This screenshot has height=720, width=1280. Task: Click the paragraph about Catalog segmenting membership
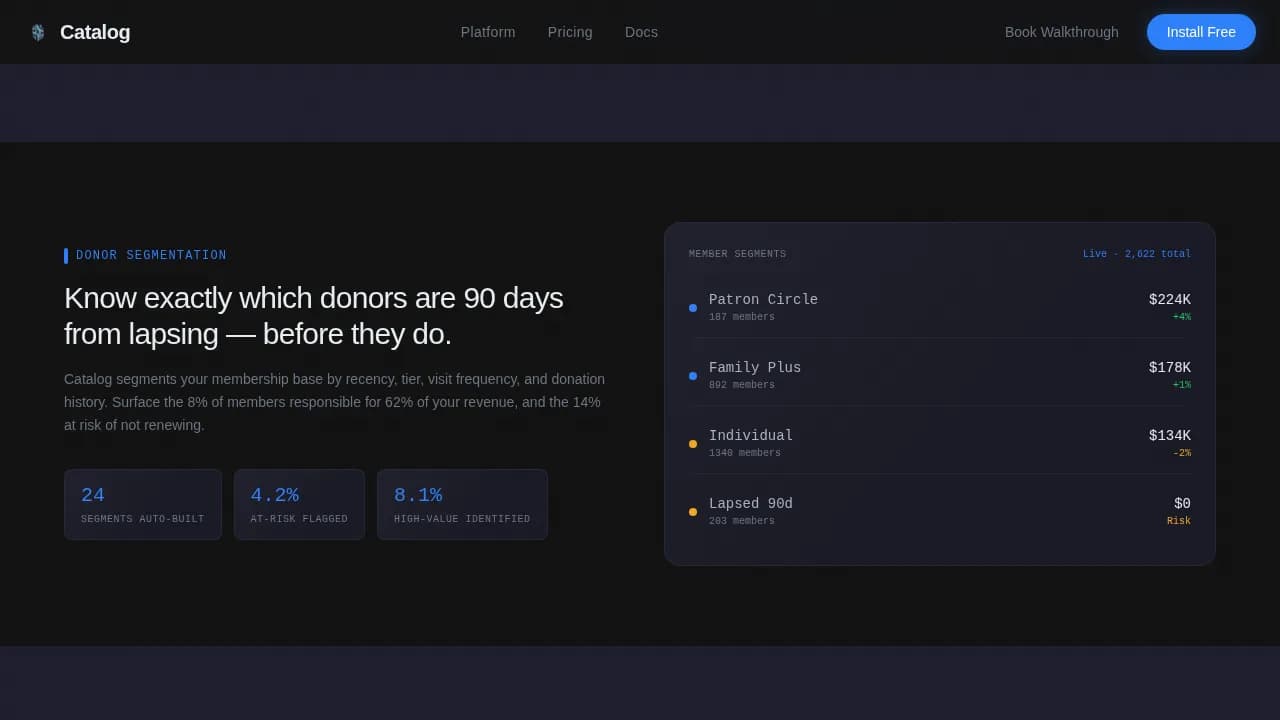pyautogui.click(x=335, y=402)
